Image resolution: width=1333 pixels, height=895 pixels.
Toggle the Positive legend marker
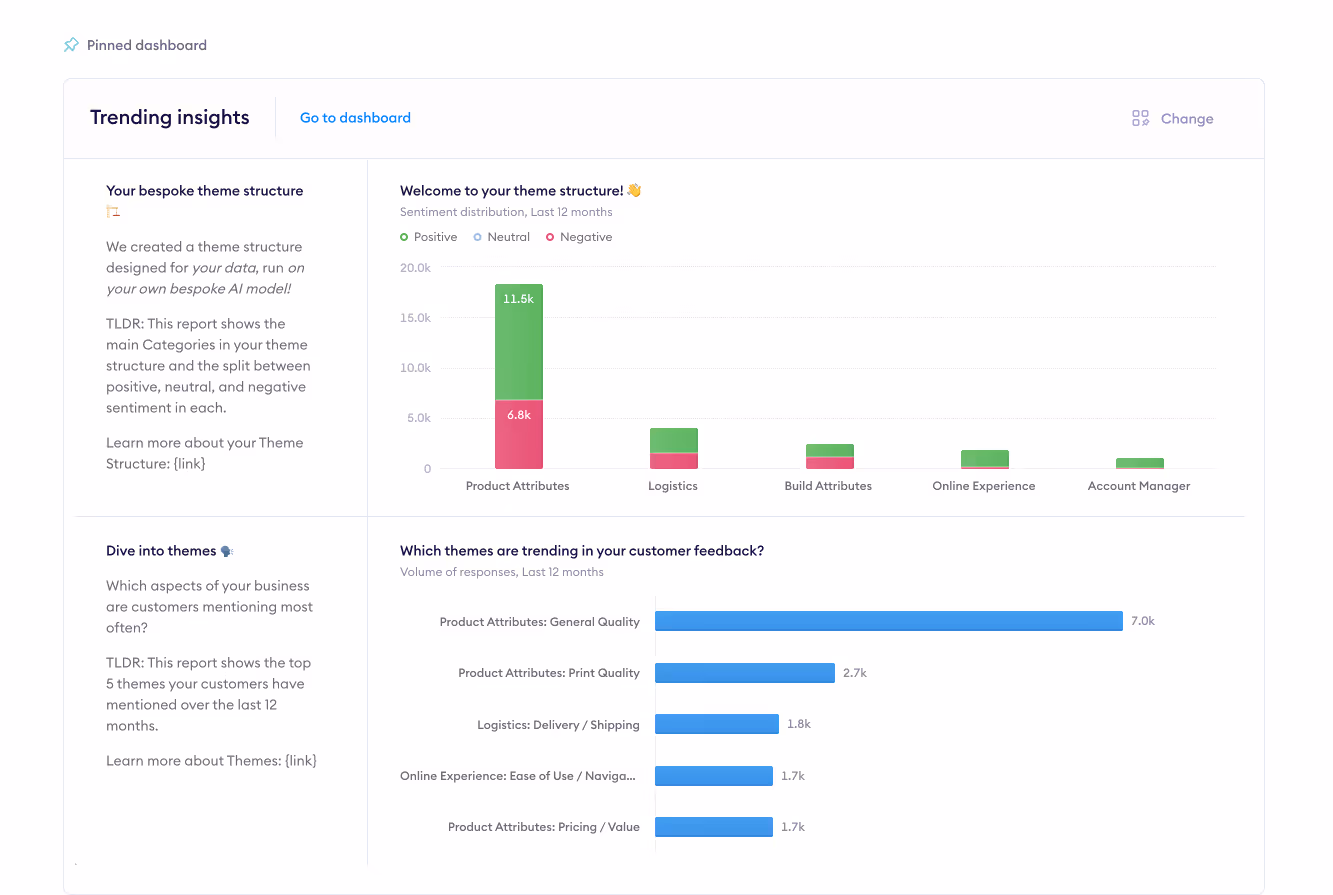[404, 237]
